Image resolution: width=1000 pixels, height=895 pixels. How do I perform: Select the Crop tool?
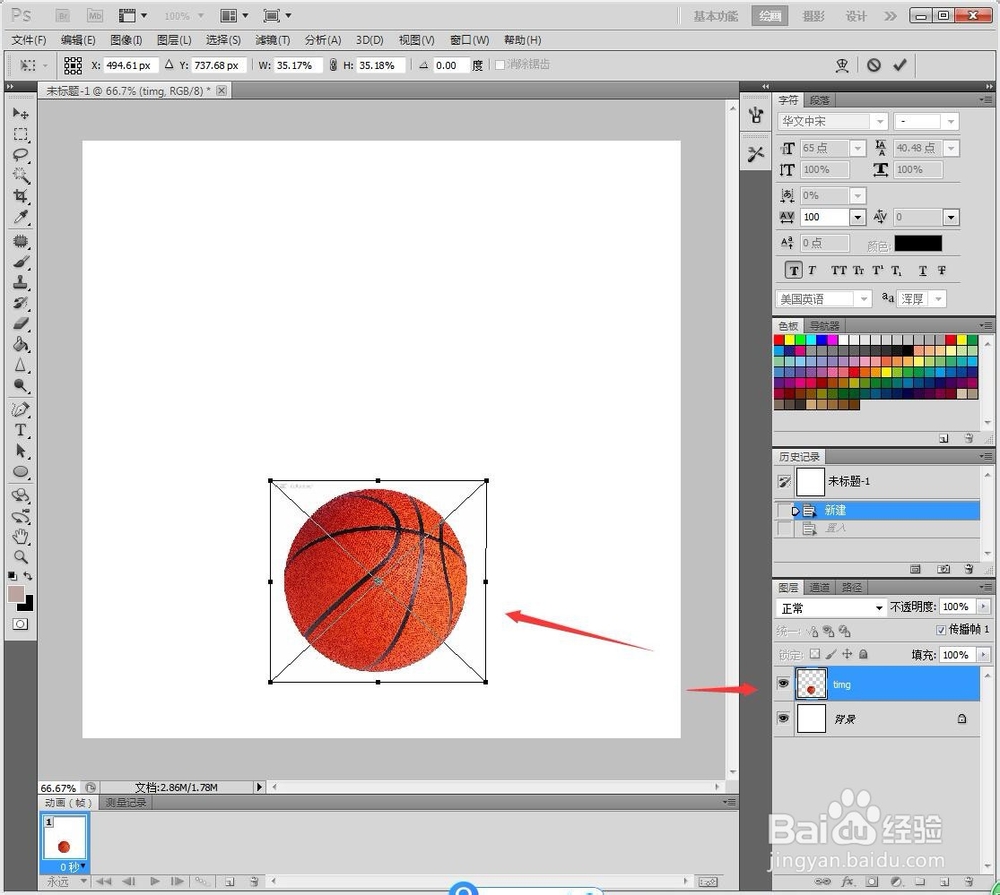coord(20,196)
